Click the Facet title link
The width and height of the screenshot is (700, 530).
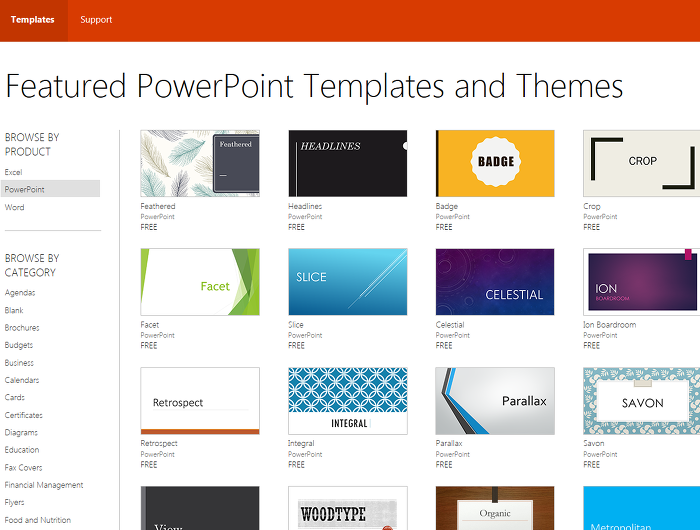pos(150,325)
